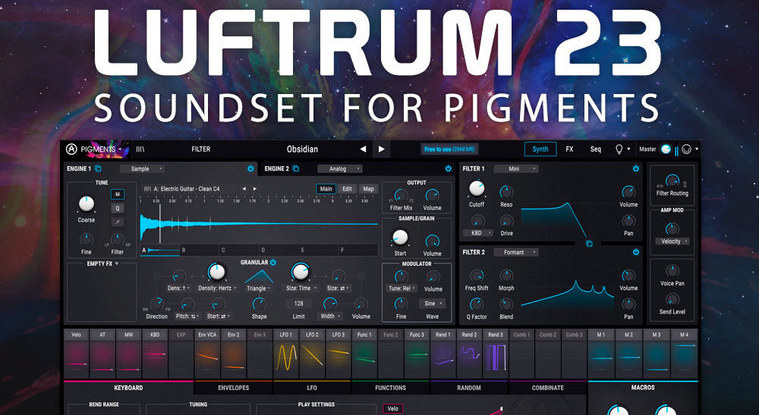Screen dimensions: 759x415
Task: Toggle Filter 2 power button
Action: pyautogui.click(x=636, y=252)
